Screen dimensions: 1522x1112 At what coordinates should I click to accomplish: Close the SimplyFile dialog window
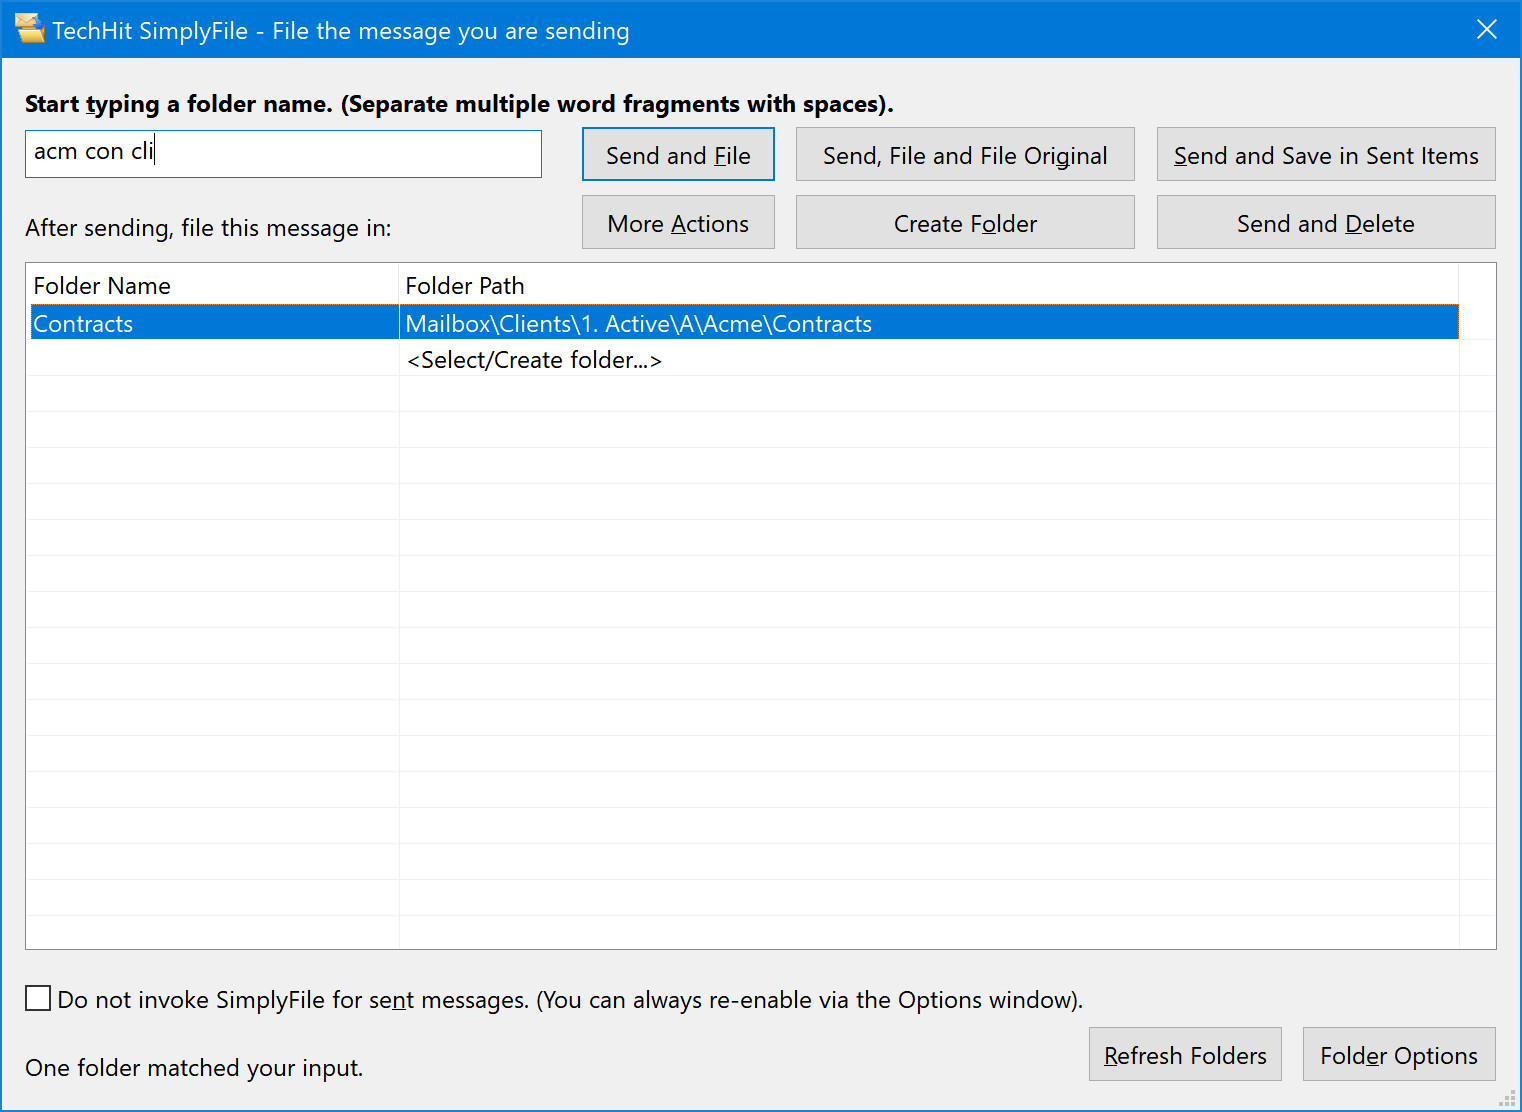pyautogui.click(x=1487, y=29)
